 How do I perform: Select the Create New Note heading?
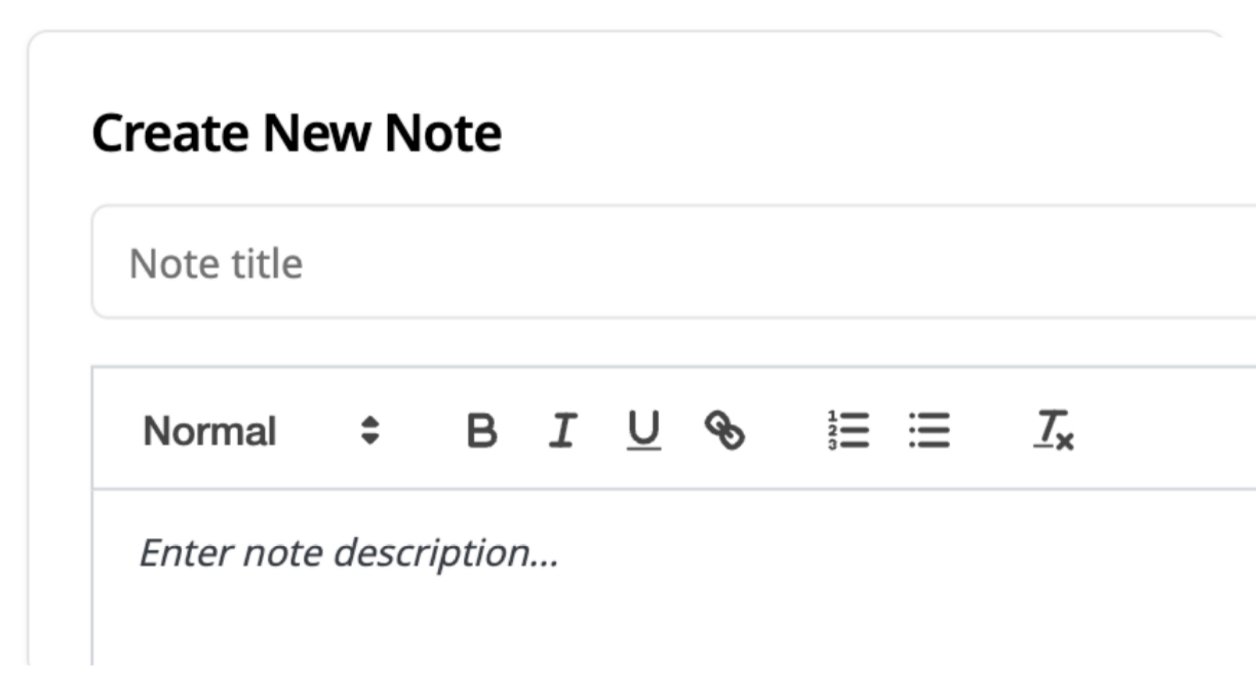[297, 133]
